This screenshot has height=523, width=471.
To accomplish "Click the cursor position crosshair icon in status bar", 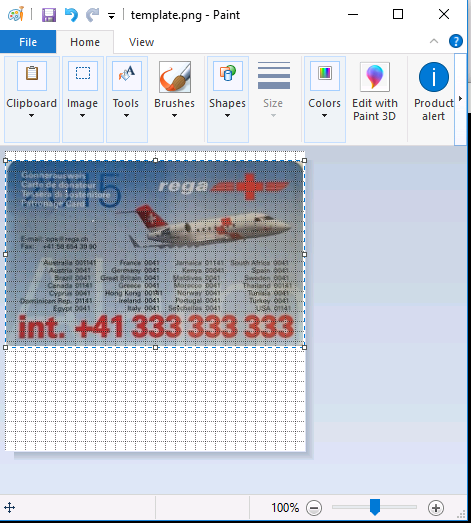I will (x=9, y=508).
